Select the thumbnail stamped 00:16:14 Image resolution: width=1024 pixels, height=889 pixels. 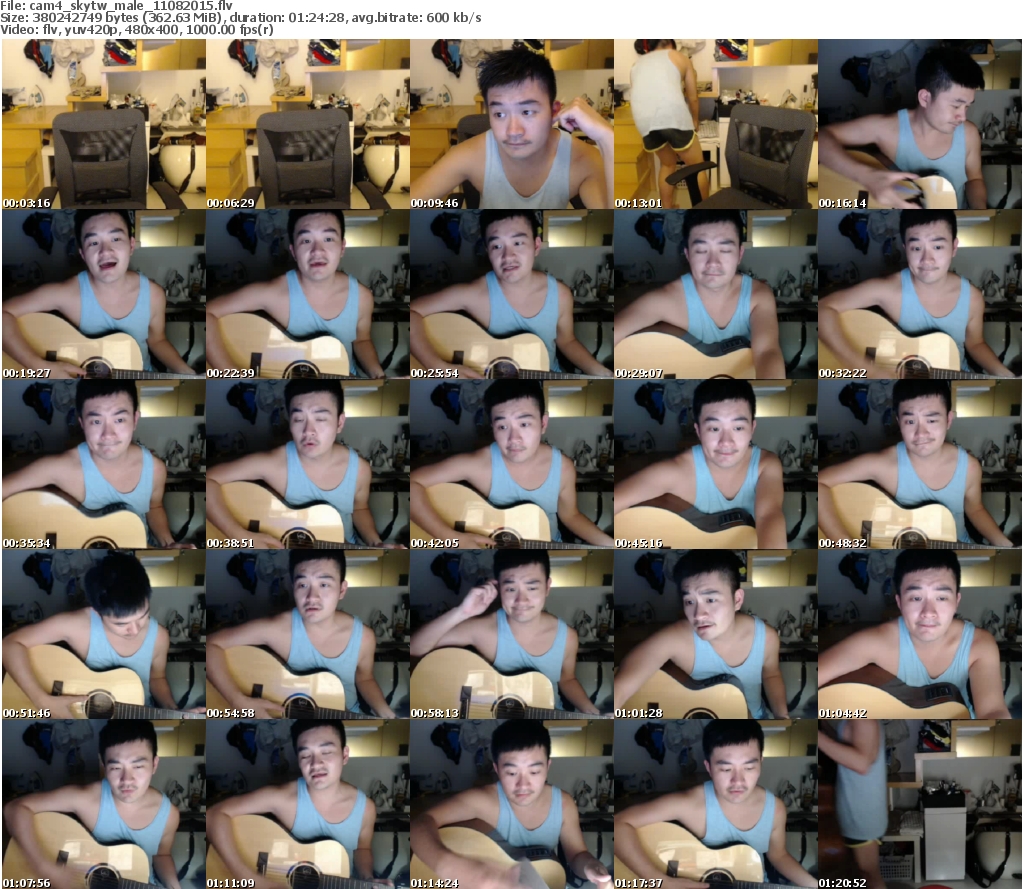920,124
